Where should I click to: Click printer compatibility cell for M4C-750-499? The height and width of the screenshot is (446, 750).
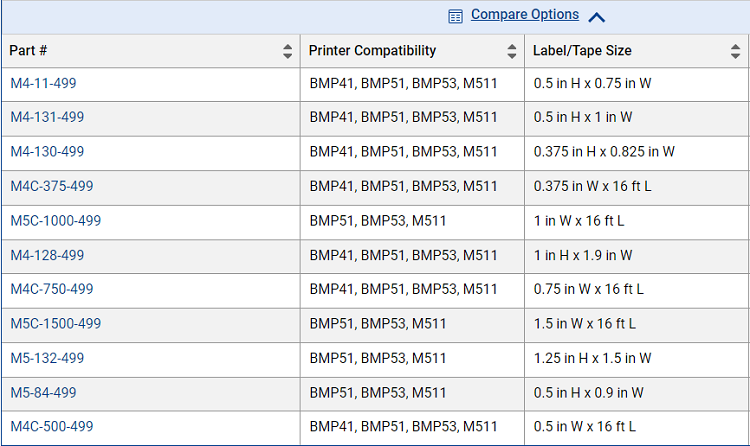(412, 290)
